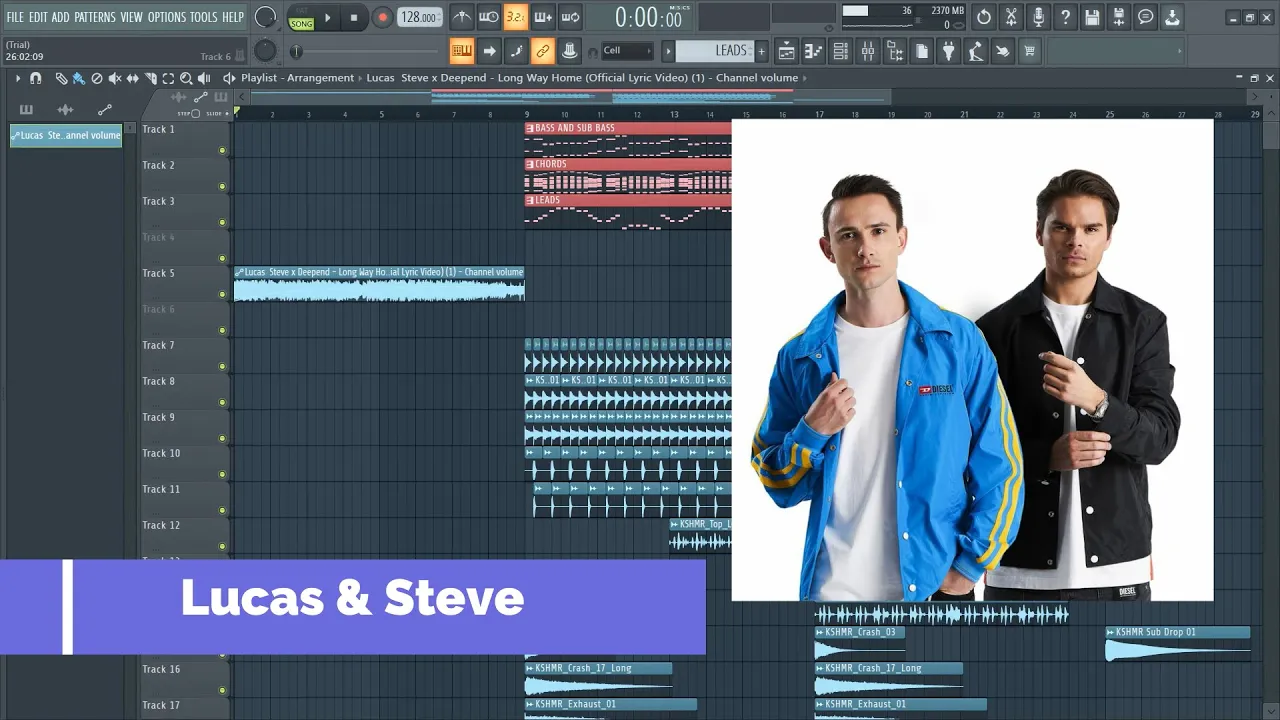Image resolution: width=1280 pixels, height=720 pixels.
Task: Click the render audio export icon
Action: click(1119, 17)
